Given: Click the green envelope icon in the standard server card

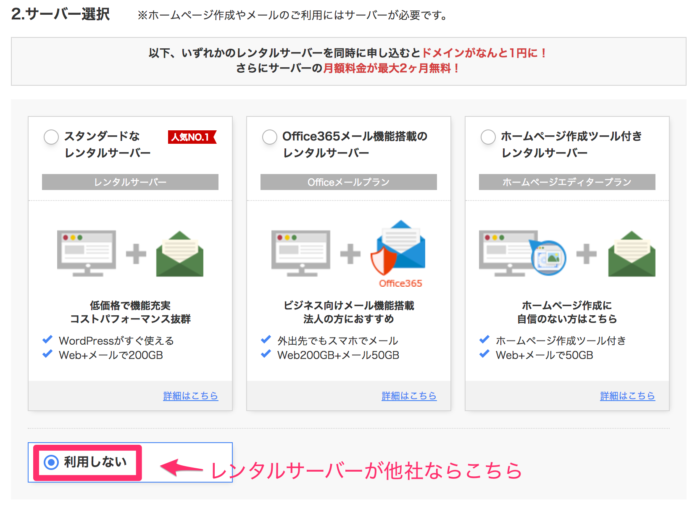Looking at the screenshot, I should pyautogui.click(x=180, y=254).
